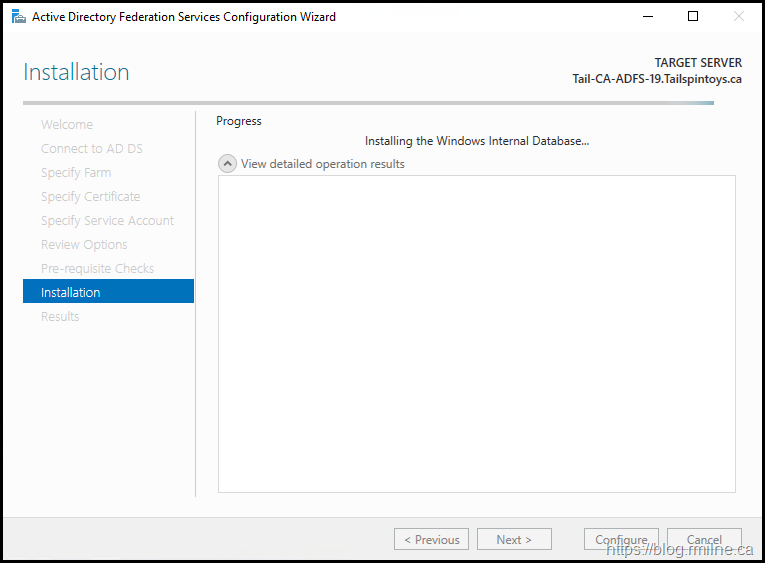This screenshot has width=765, height=563.
Task: Click the View detailed operation results label
Action: 322,164
